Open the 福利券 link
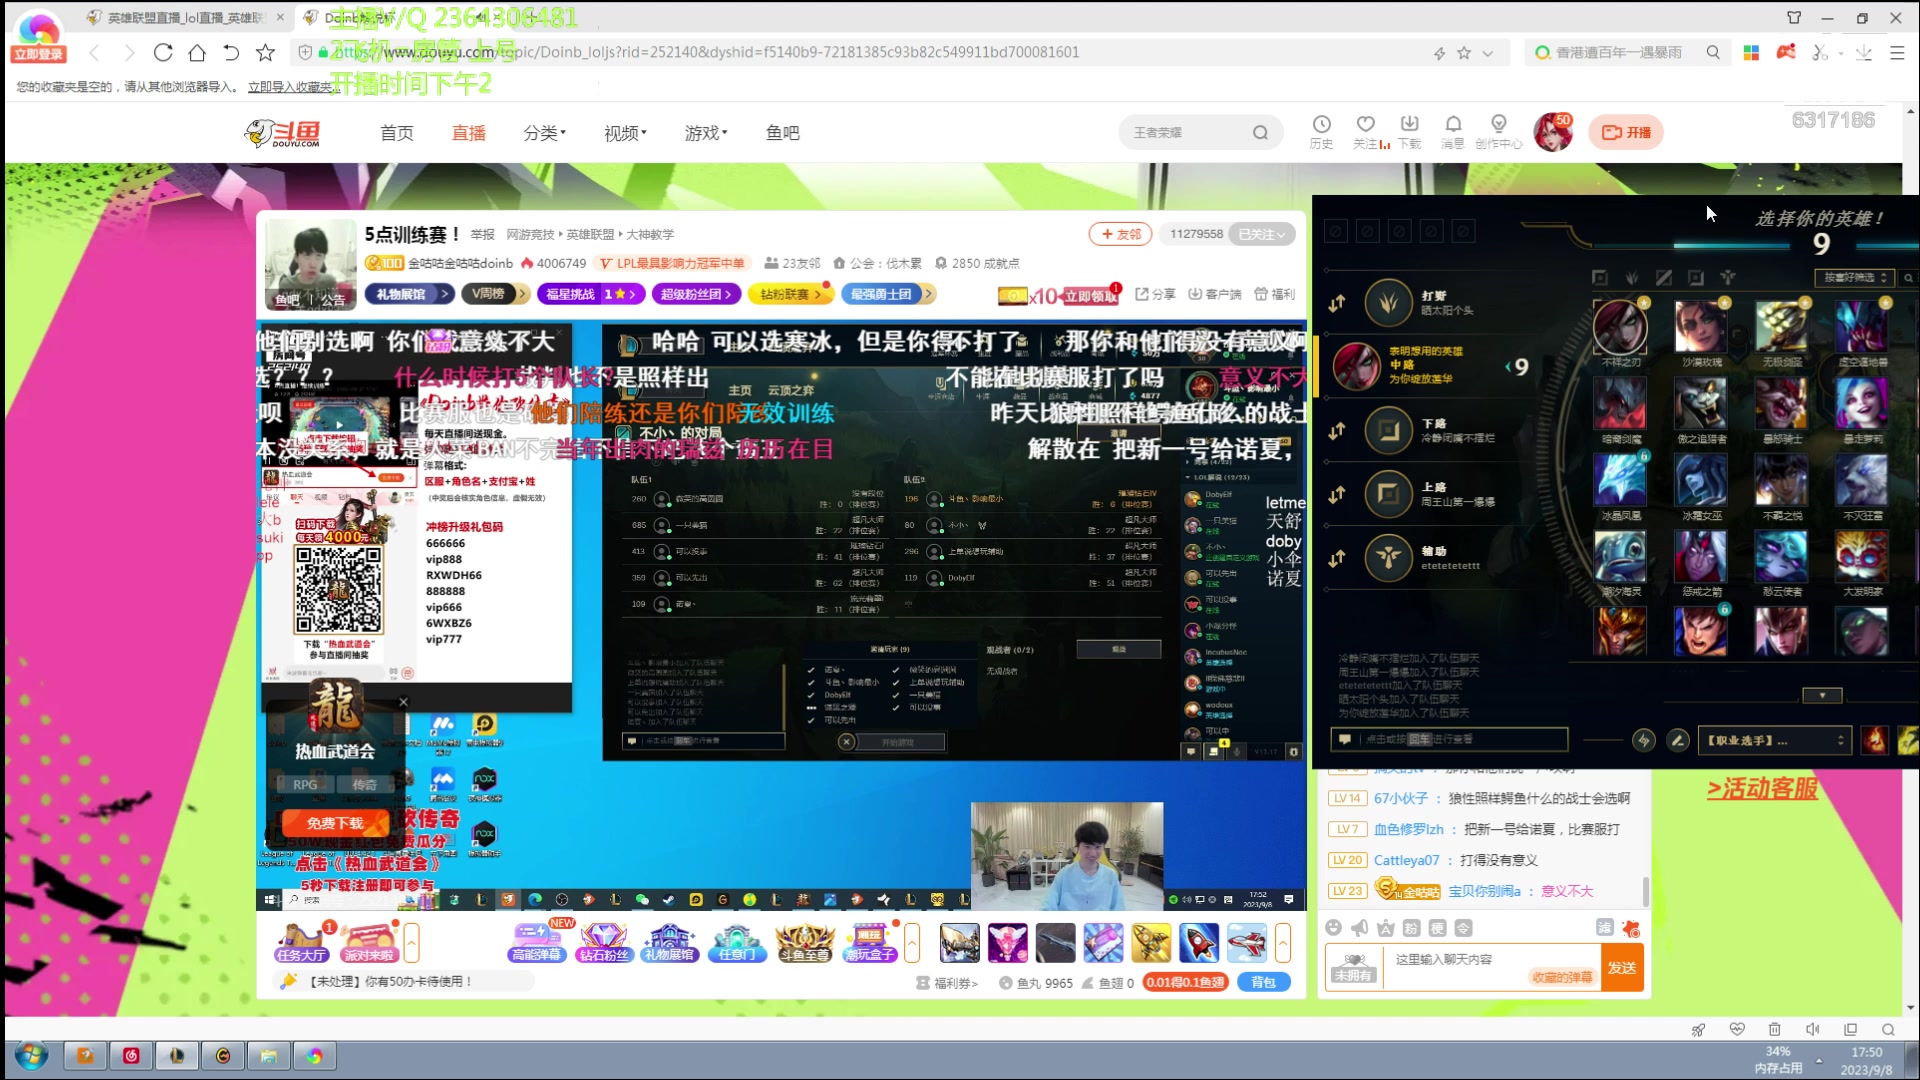The width and height of the screenshot is (1920, 1080). coord(948,983)
